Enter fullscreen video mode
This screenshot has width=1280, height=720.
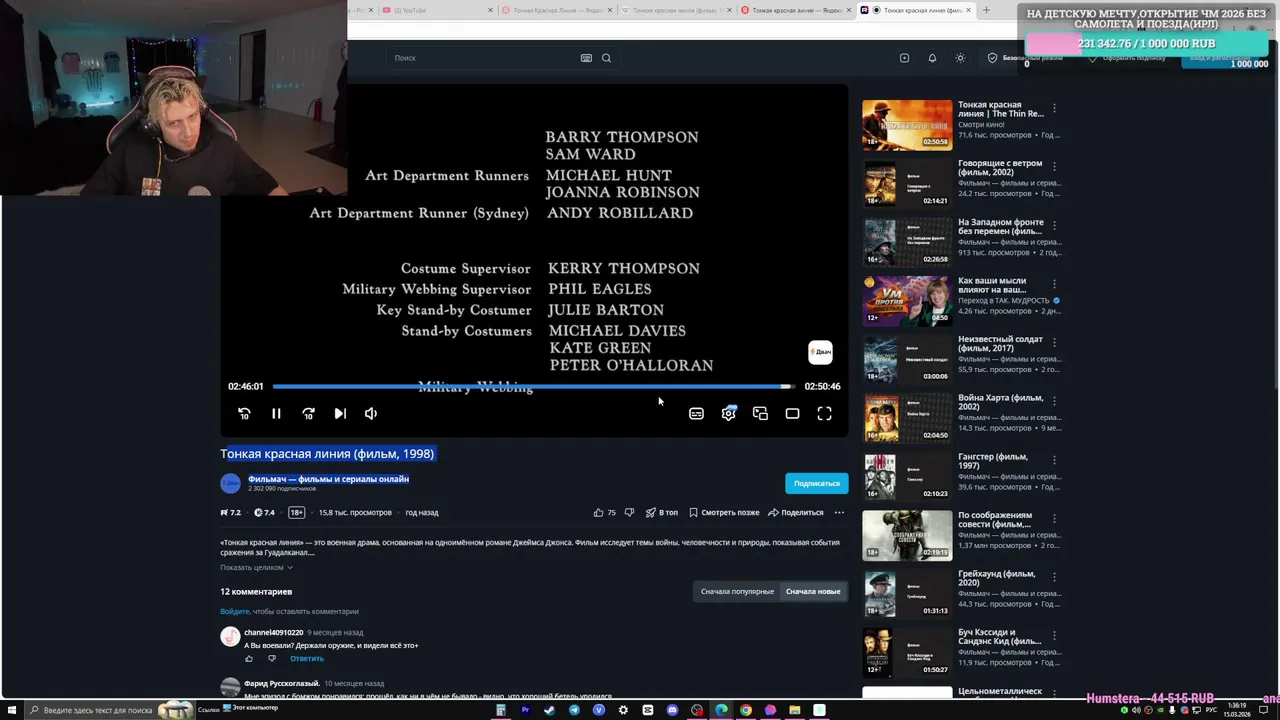tap(824, 413)
